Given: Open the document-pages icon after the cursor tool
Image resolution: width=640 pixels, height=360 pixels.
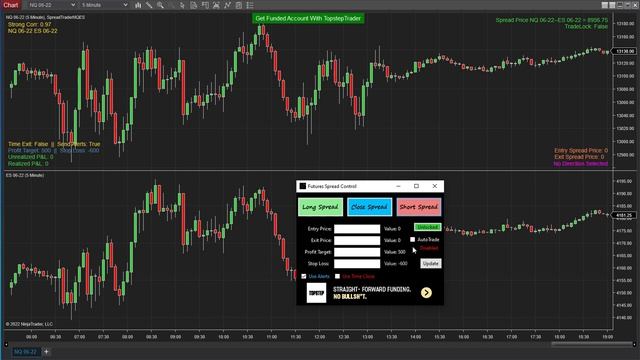Looking at the screenshot, I should (x=193, y=5).
